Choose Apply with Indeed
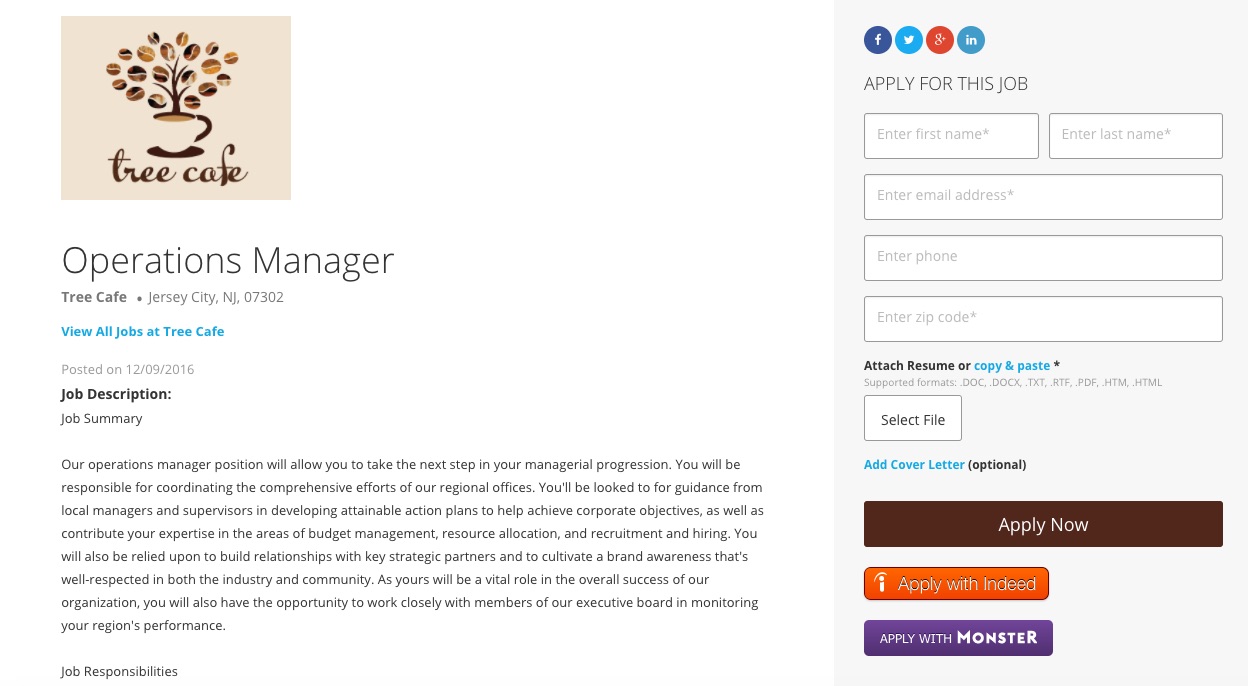The image size is (1248, 686). (x=956, y=584)
